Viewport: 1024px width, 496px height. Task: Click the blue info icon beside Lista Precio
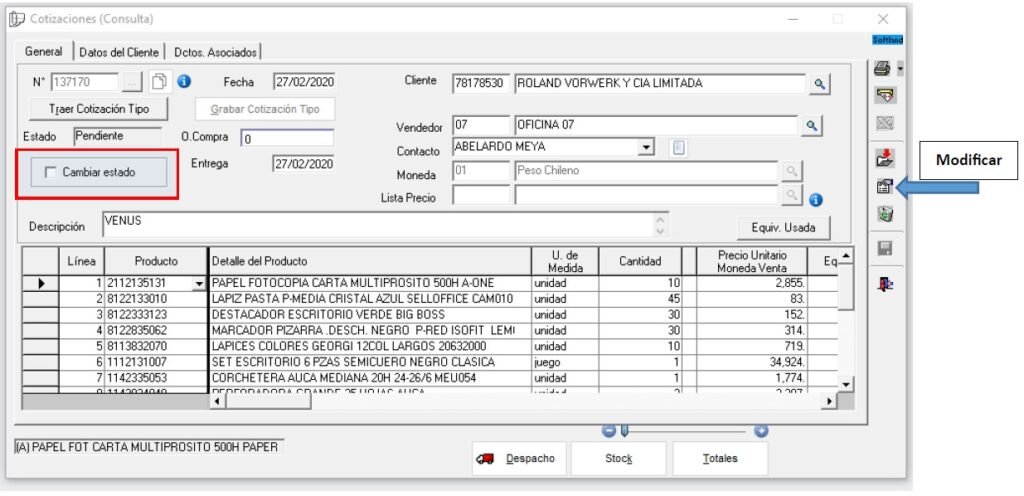click(x=815, y=200)
